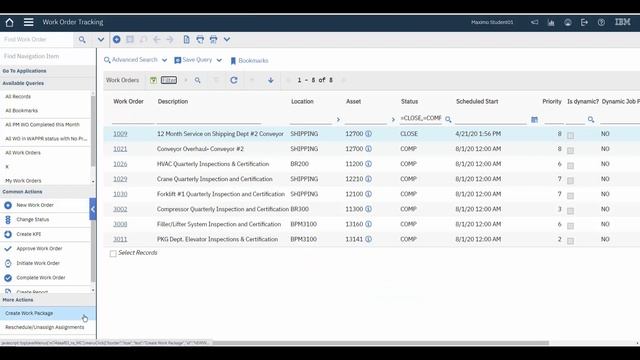The height and width of the screenshot is (360, 640).
Task: Click the Sign Out icon in header
Action: (584, 22)
